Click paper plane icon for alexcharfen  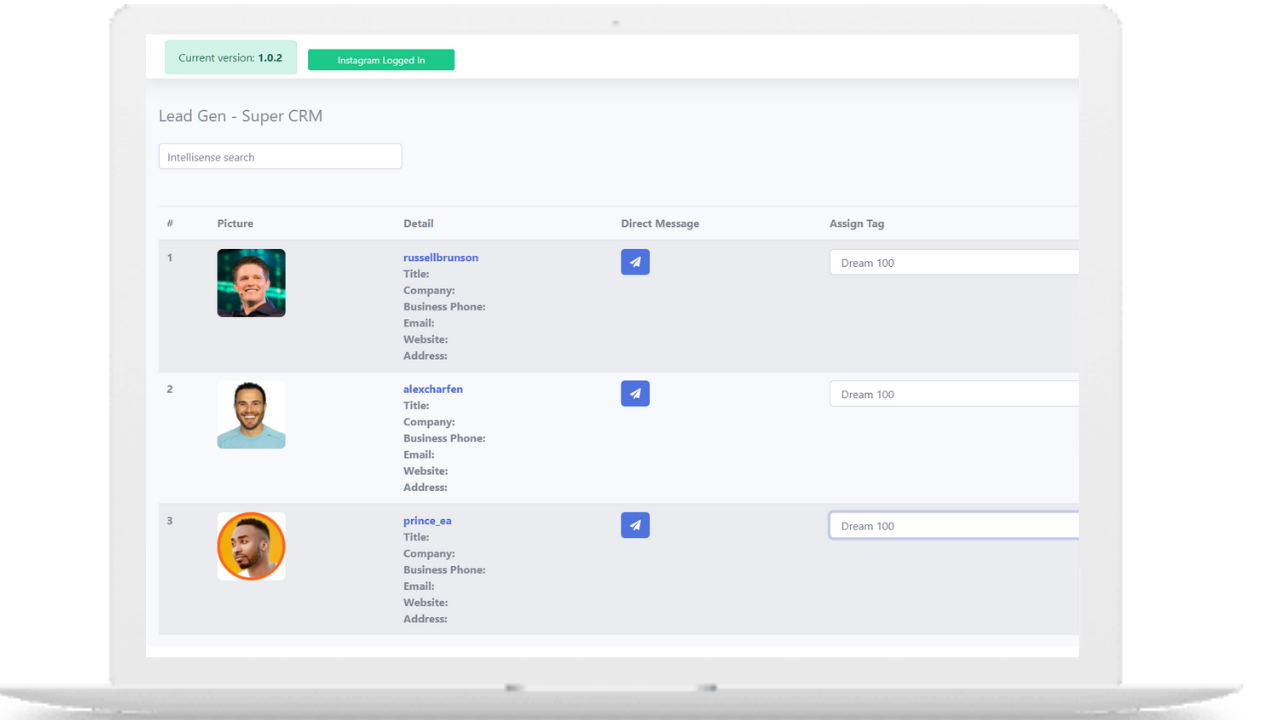[x=635, y=394]
